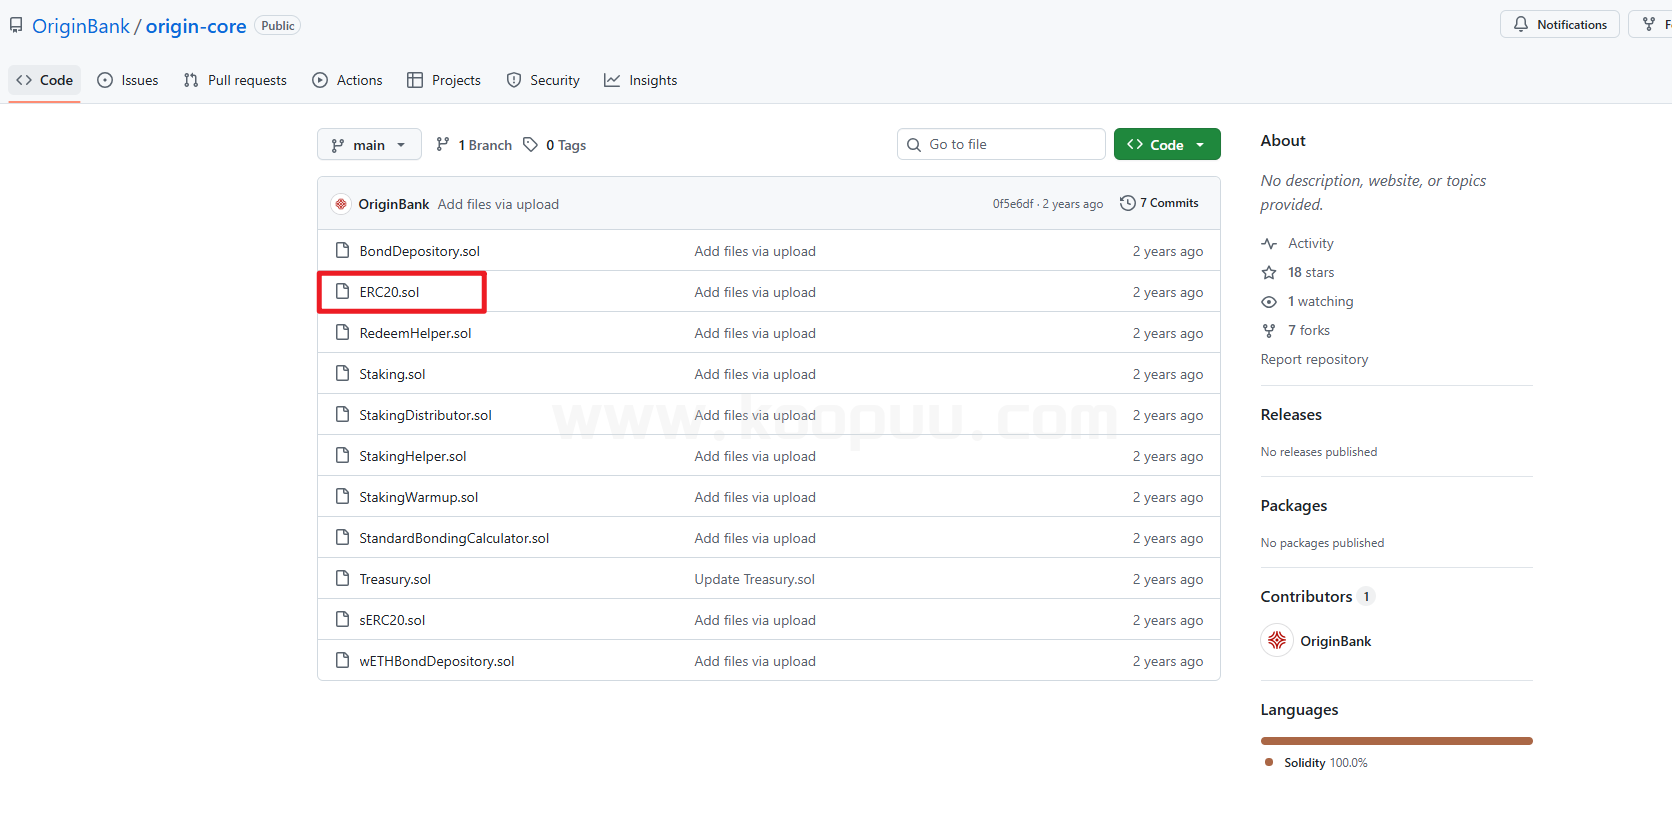Image resolution: width=1672 pixels, height=823 pixels.
Task: Open the BondDepository.sol file icon
Action: pos(342,251)
